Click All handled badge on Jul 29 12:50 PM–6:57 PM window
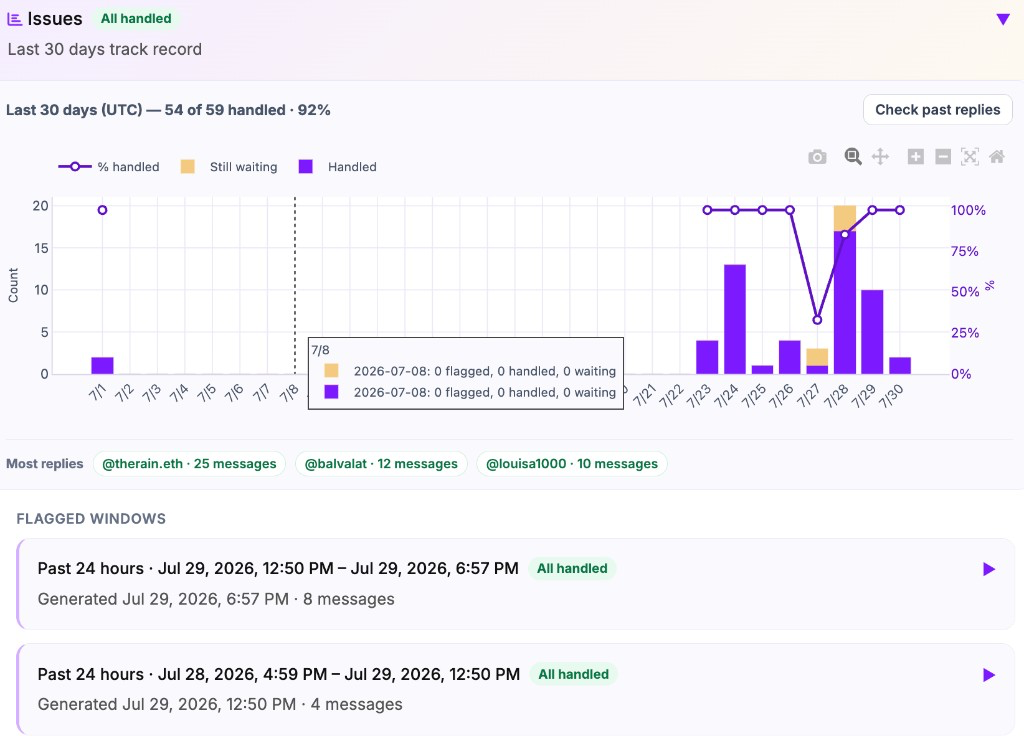 click(x=572, y=568)
